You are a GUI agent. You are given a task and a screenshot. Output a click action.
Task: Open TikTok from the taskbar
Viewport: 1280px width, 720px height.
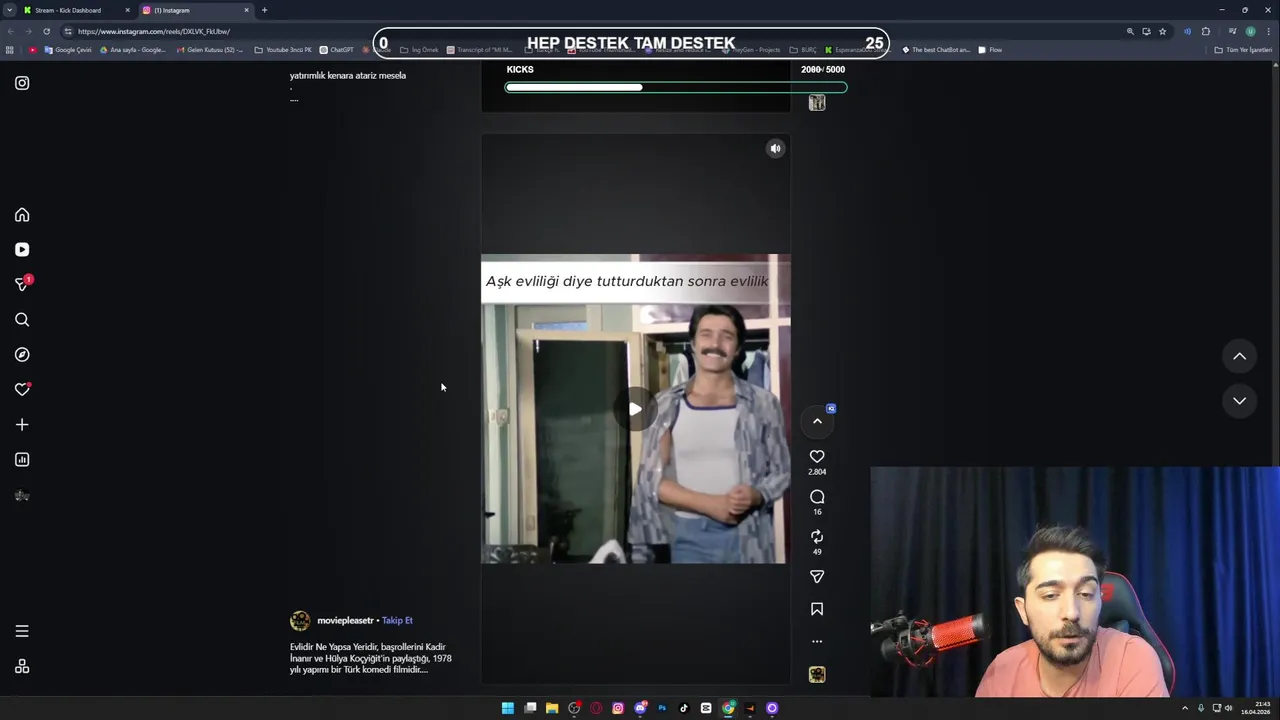(x=684, y=708)
